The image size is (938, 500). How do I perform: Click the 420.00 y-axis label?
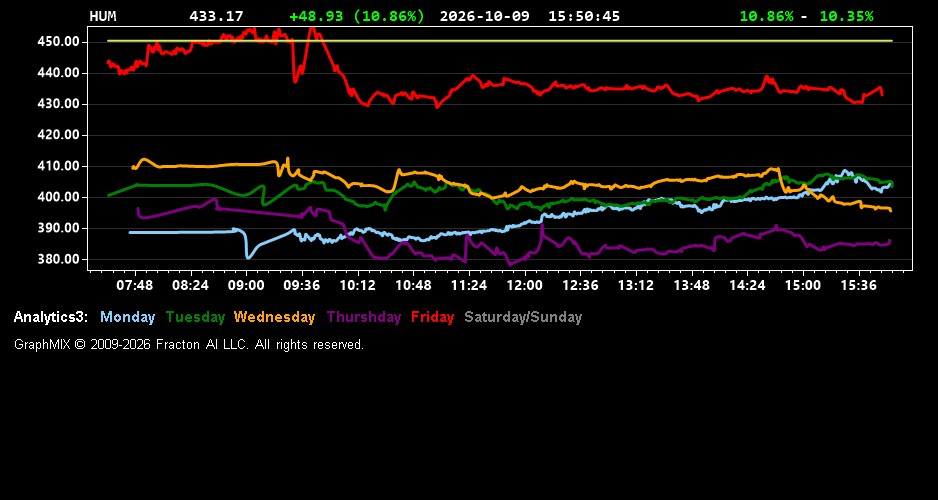tap(59, 135)
